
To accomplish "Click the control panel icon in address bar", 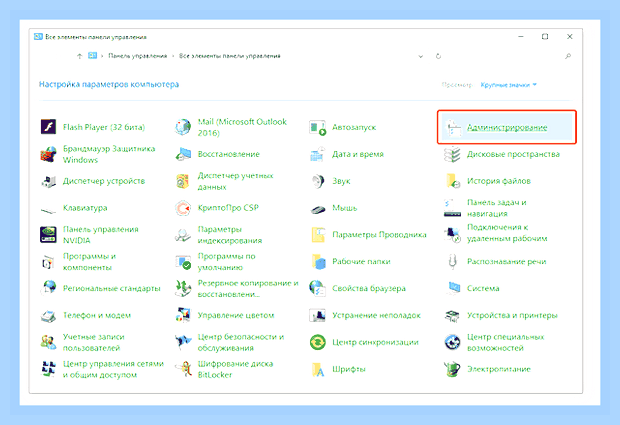I will pos(93,56).
